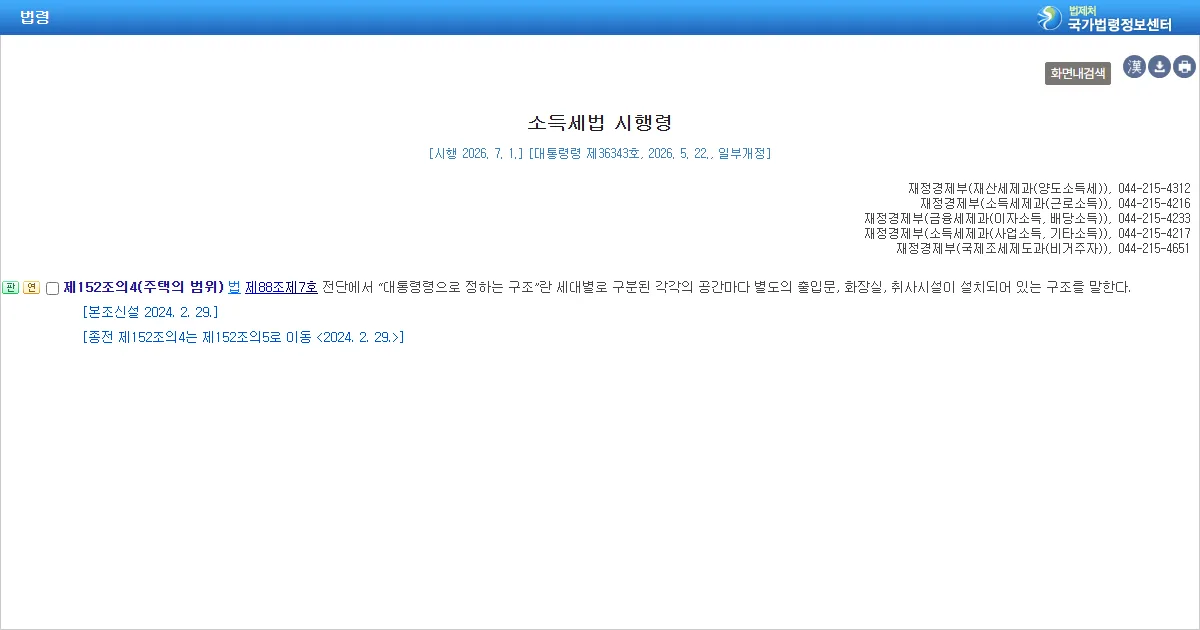This screenshot has width=1200, height=630.
Task: Click the [본조신설 2024. 2. 29.] note
Action: tap(150, 312)
